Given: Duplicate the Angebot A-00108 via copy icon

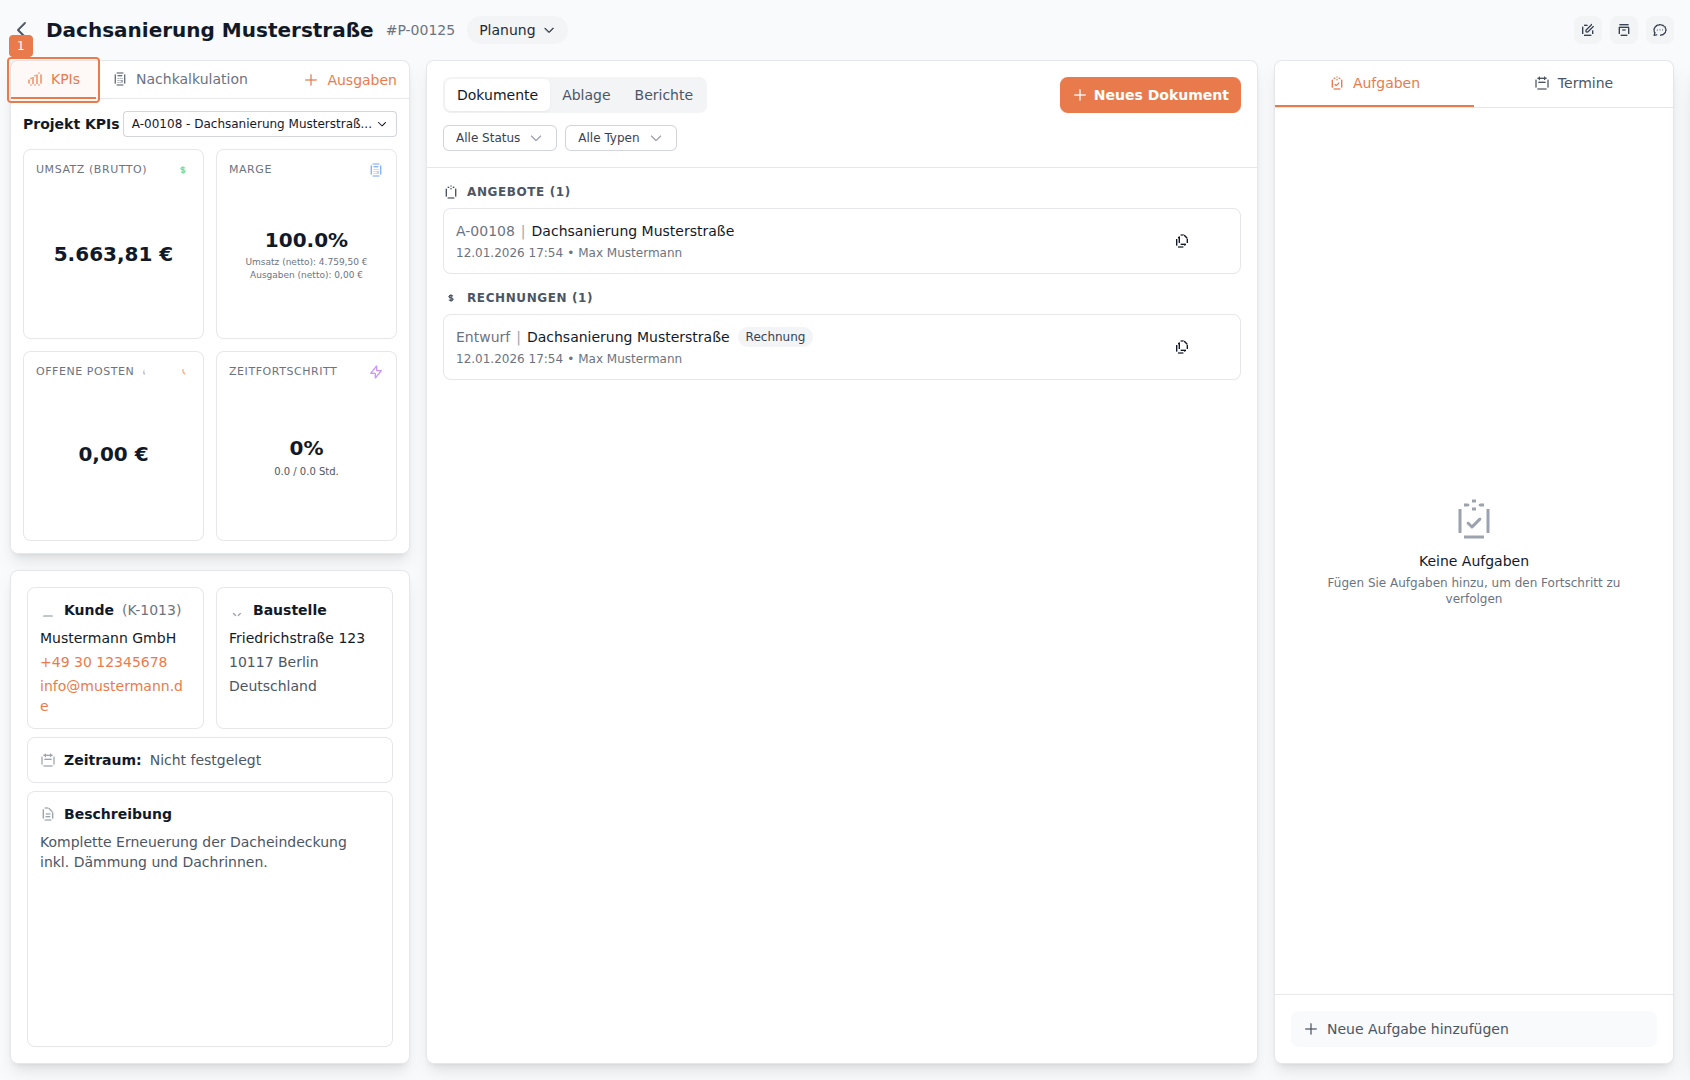Looking at the screenshot, I should click(x=1181, y=240).
